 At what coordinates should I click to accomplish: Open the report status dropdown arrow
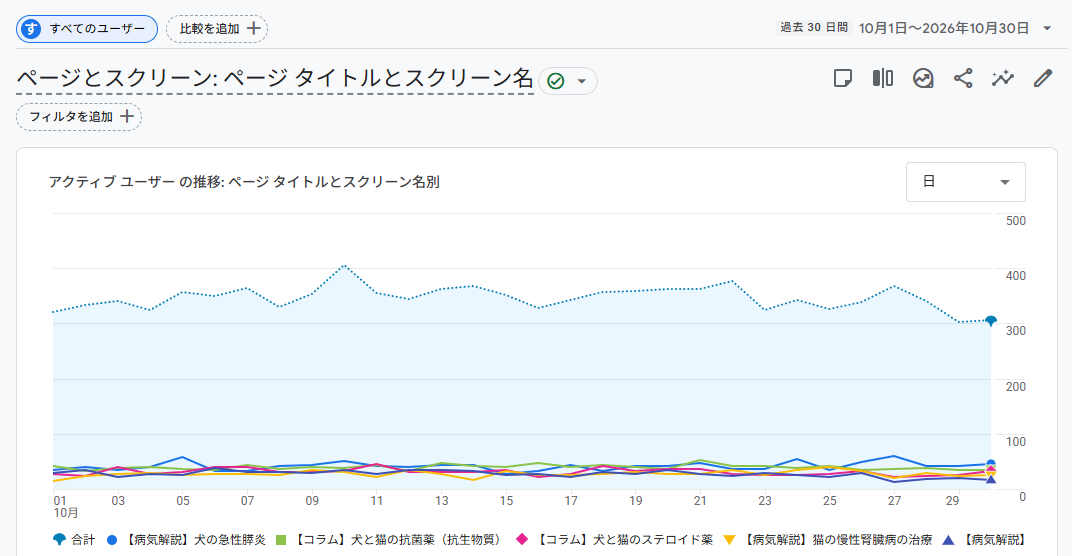582,81
